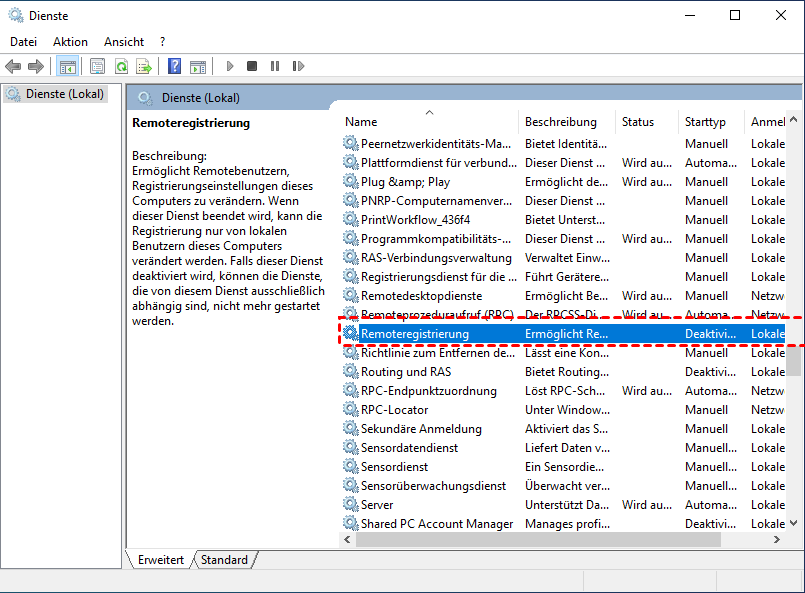Select the Remotedesktopdienste service row
The height and width of the screenshot is (593, 805).
[421, 296]
